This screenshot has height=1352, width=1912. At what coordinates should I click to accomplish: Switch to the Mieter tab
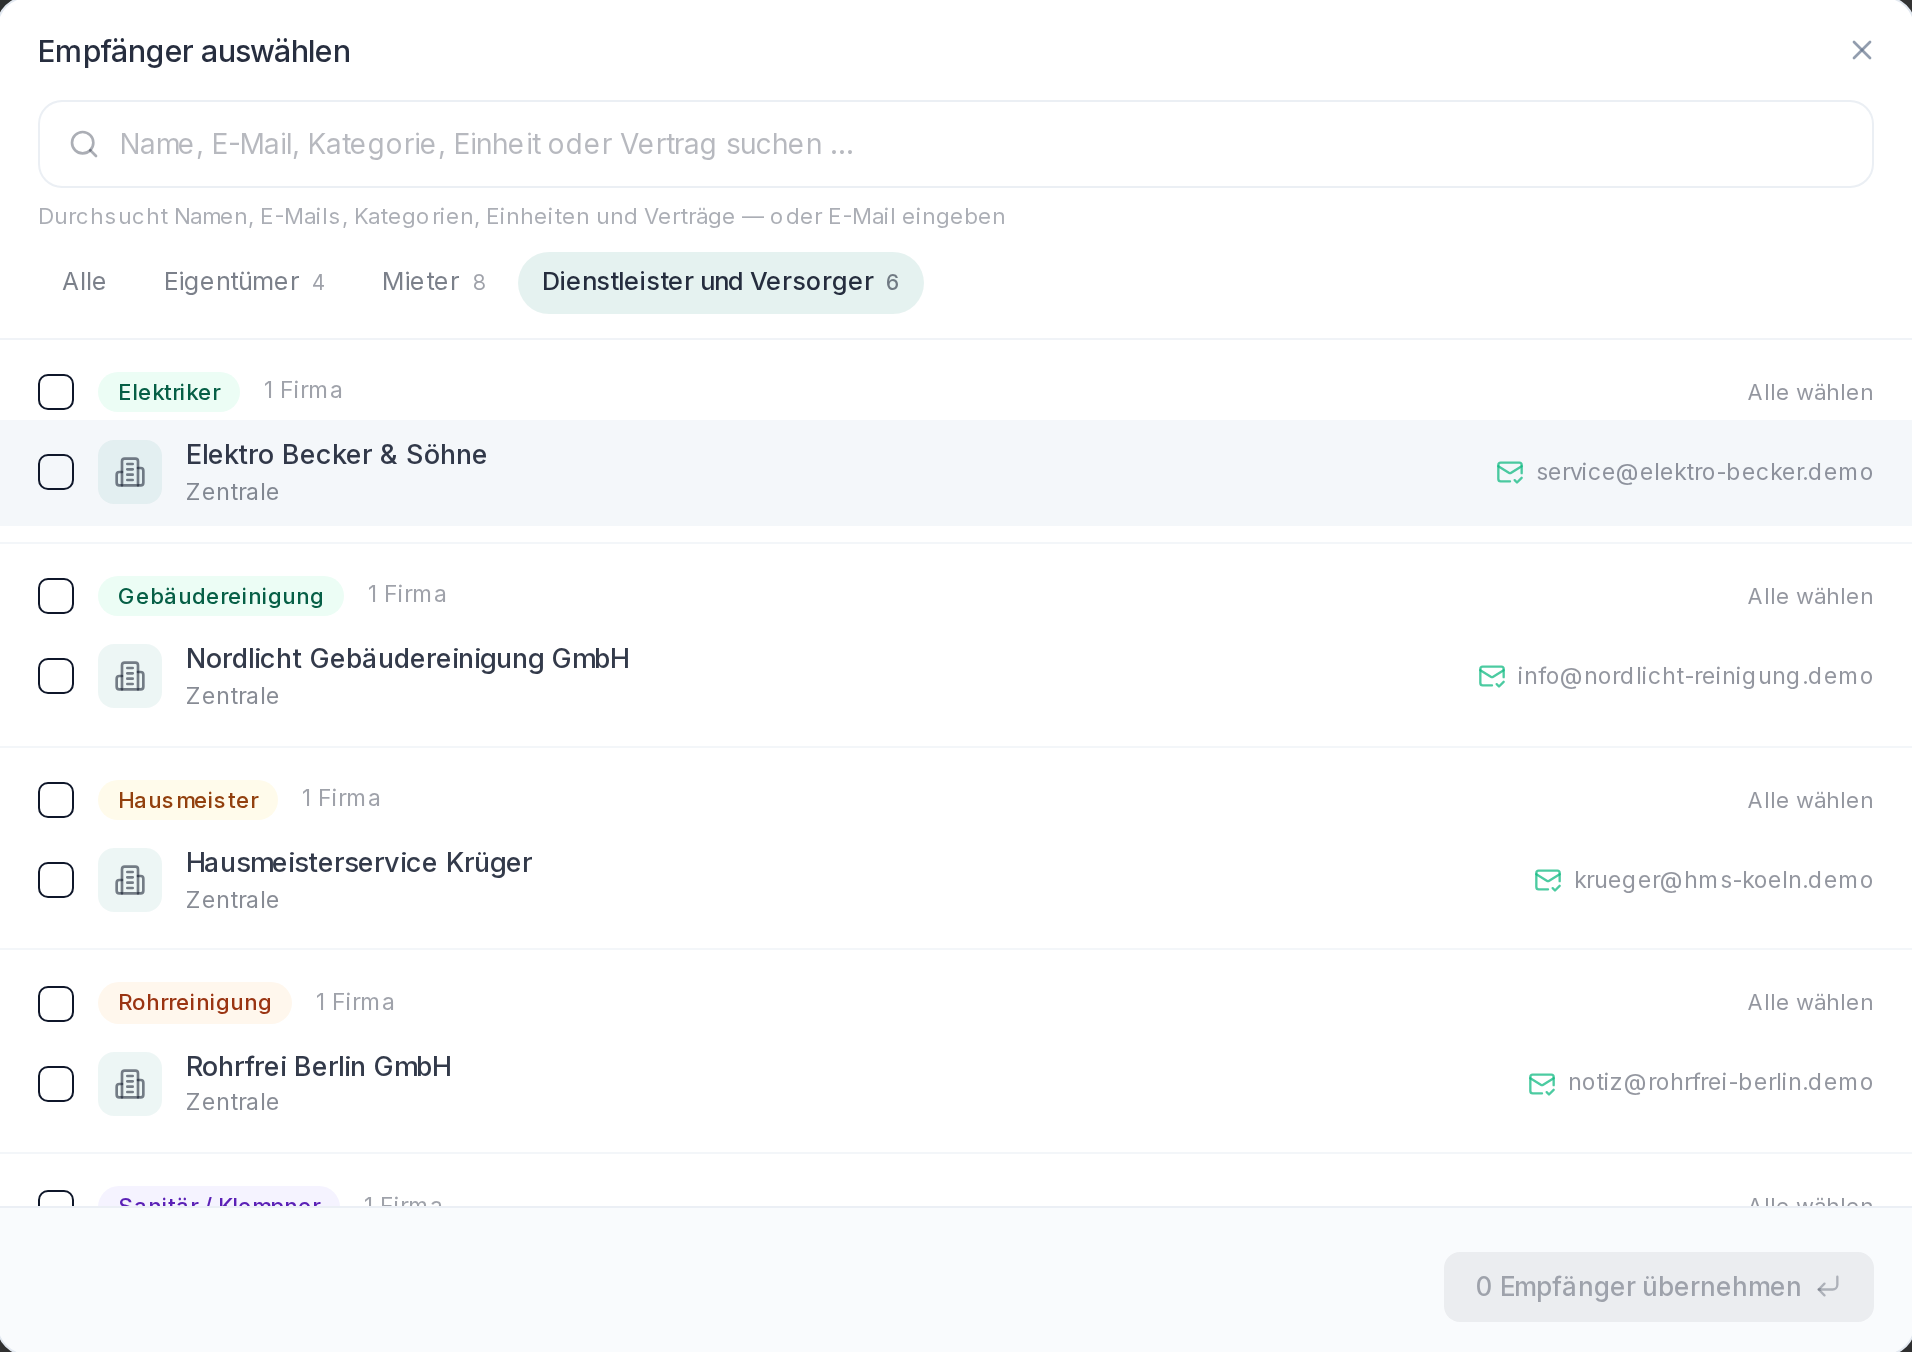[433, 282]
